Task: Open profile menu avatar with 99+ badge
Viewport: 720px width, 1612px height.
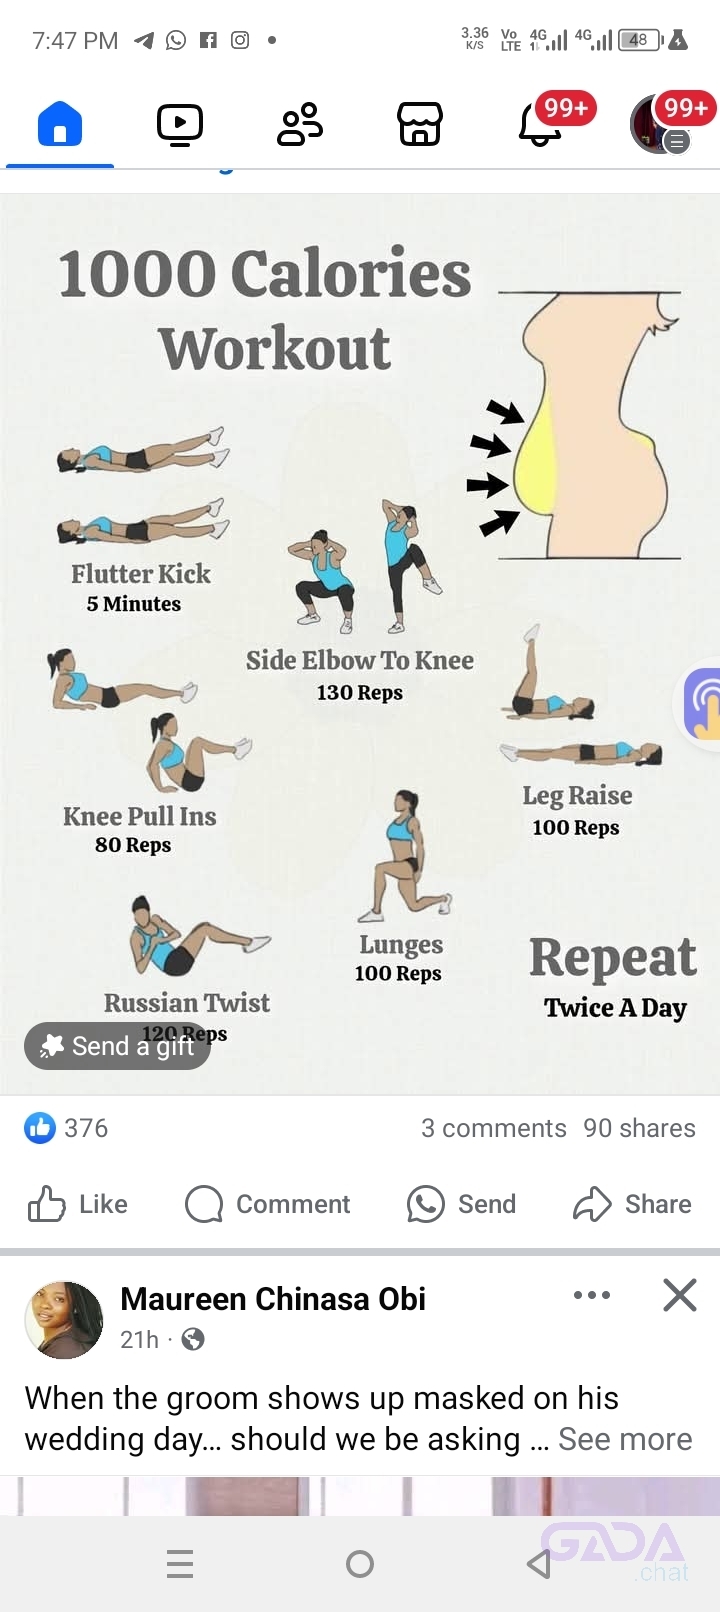Action: pos(659,125)
